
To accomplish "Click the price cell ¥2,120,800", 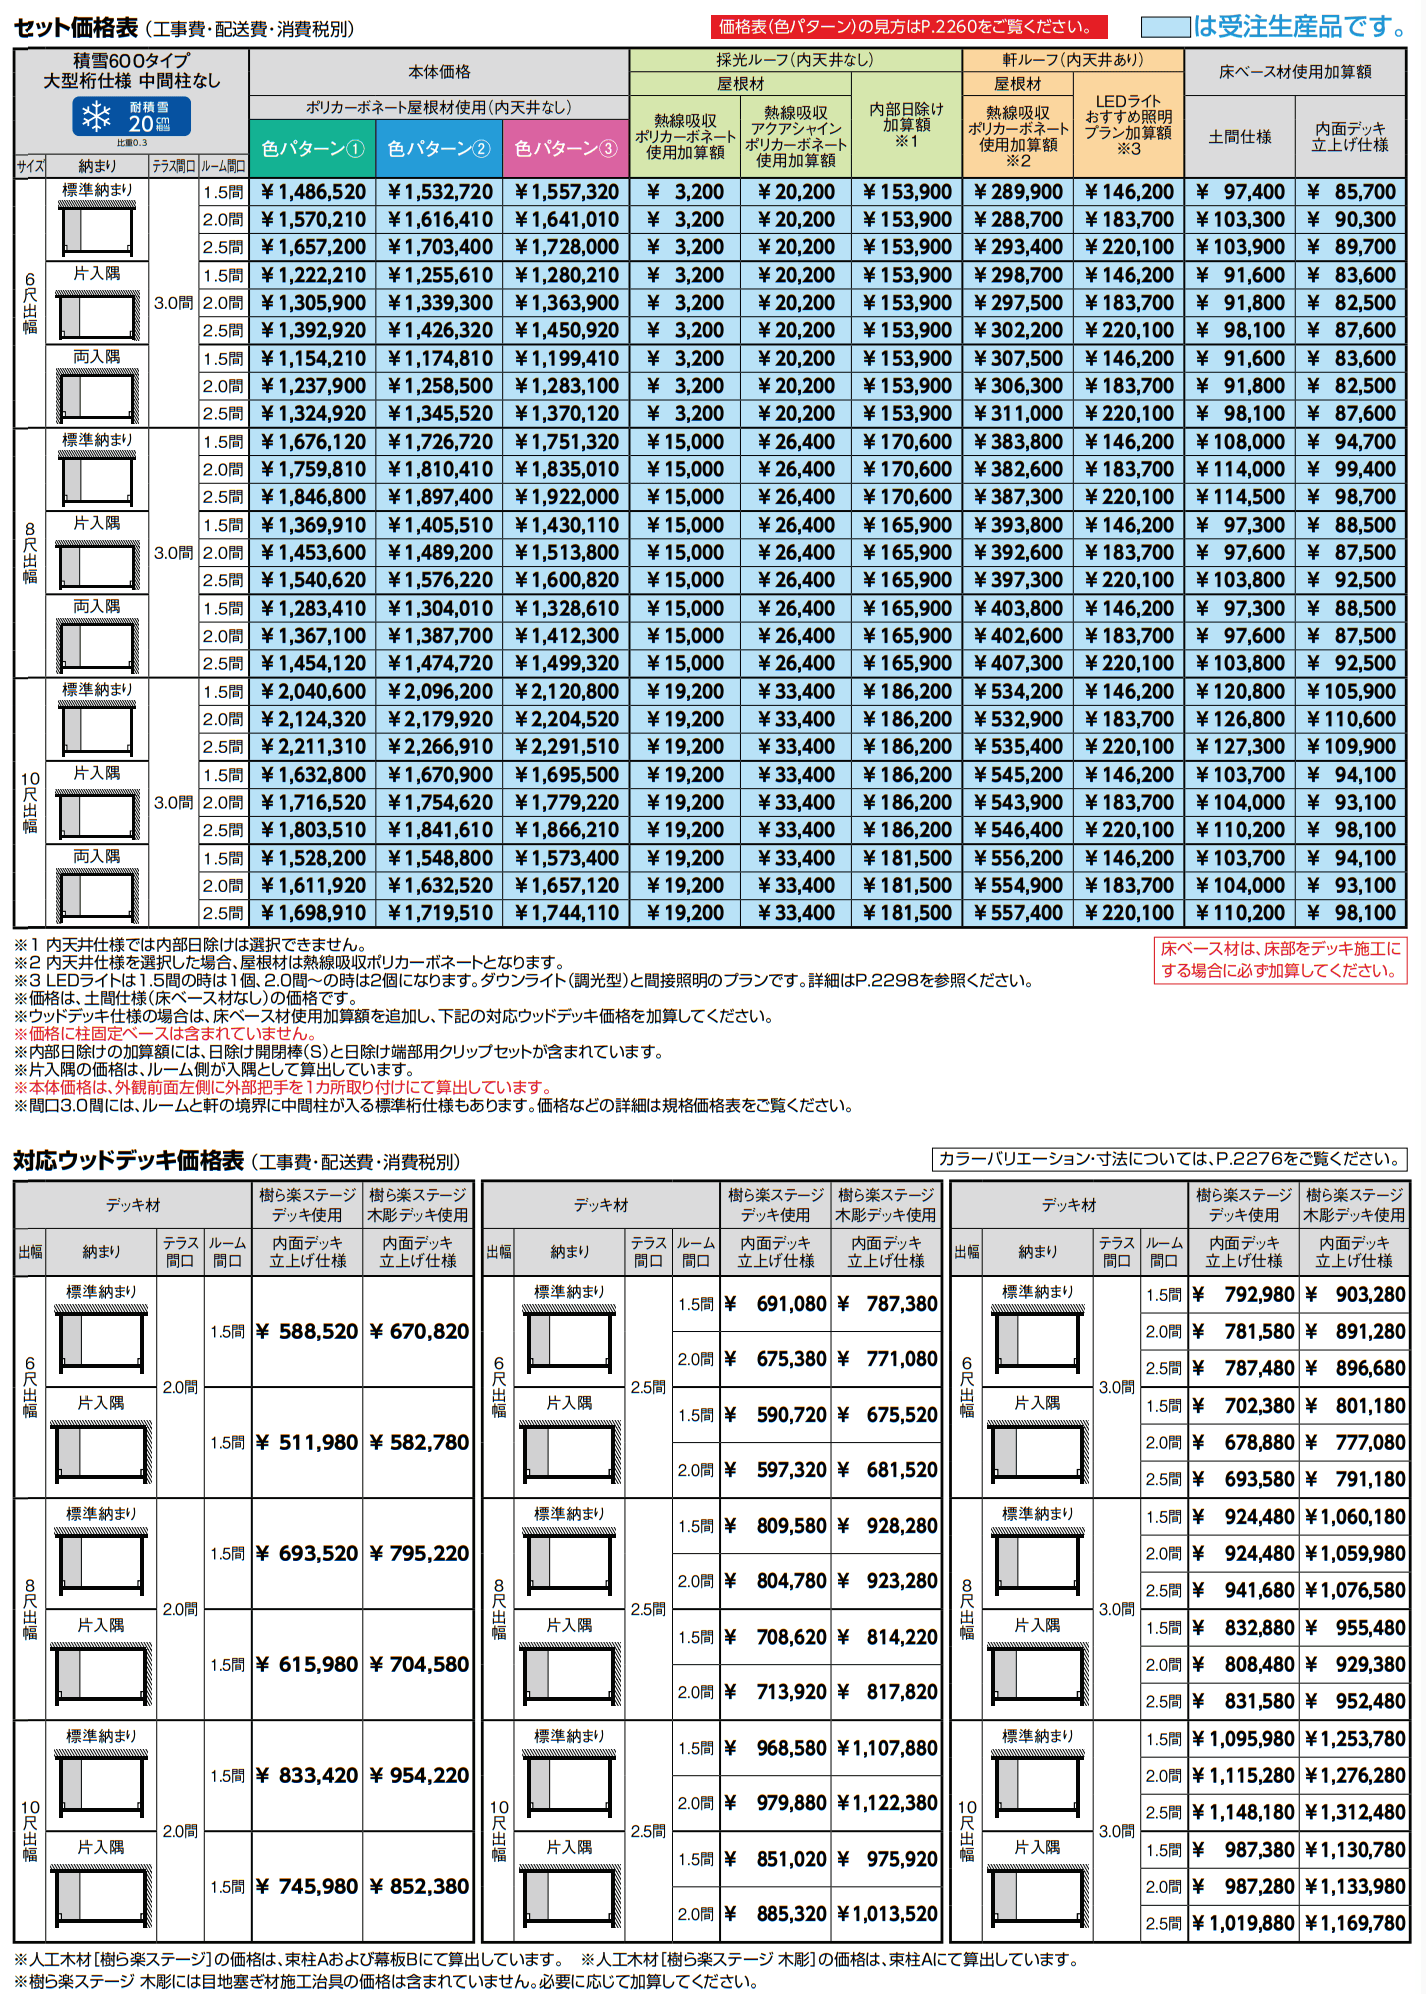I will pos(566,692).
